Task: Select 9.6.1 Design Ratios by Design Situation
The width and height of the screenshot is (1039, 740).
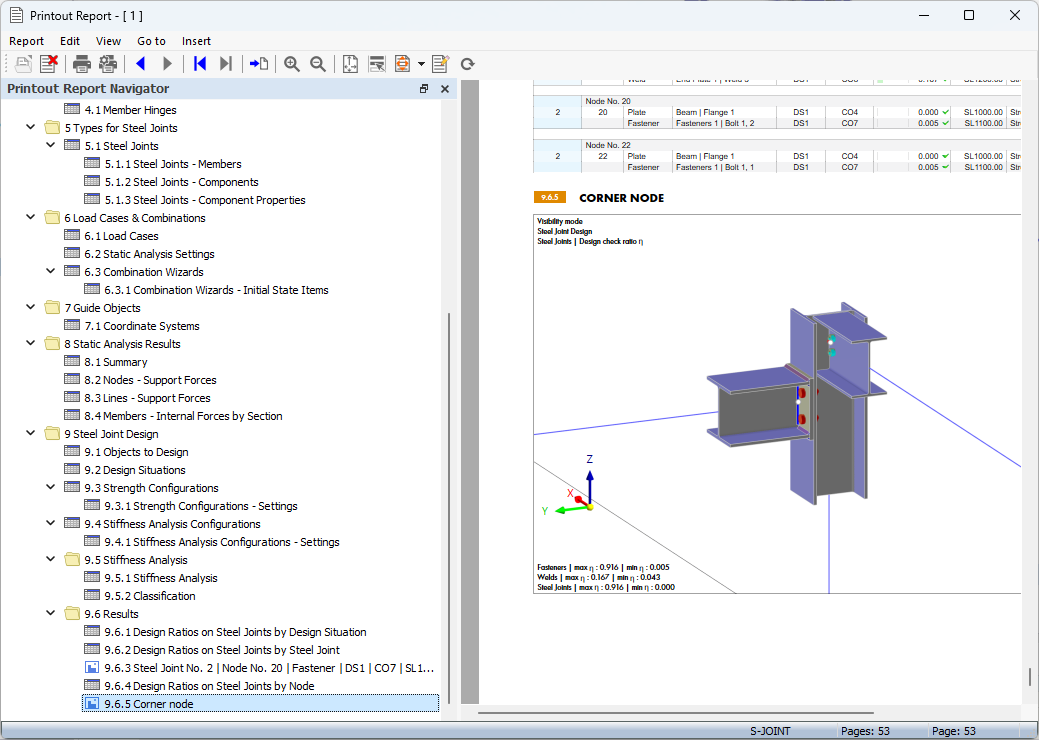Action: click(235, 632)
